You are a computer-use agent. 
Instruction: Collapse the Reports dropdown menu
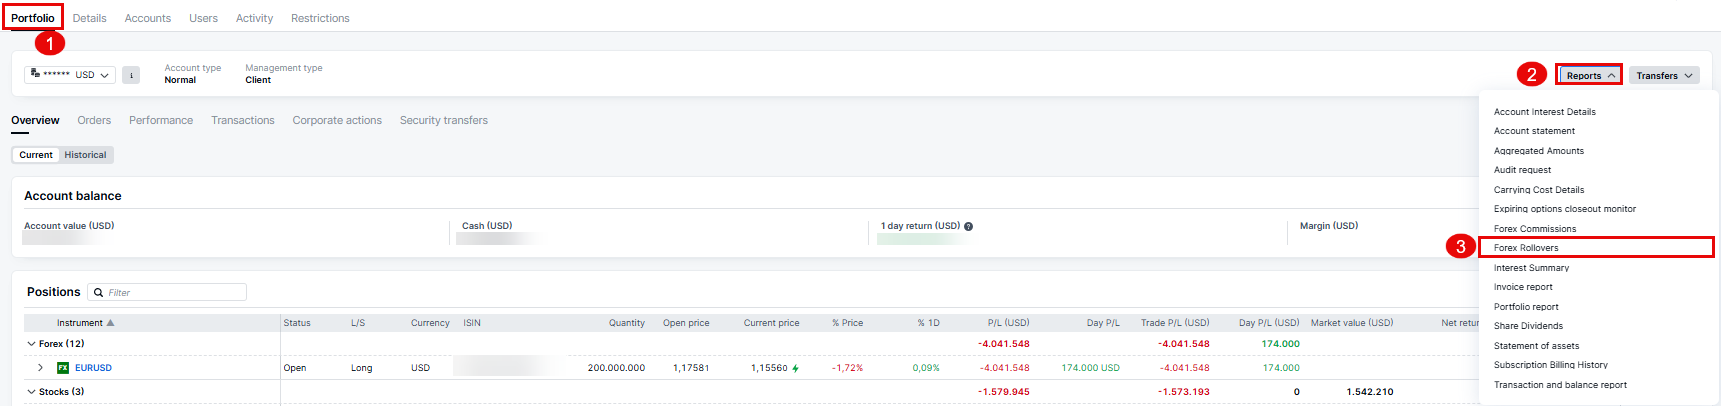(x=1590, y=76)
